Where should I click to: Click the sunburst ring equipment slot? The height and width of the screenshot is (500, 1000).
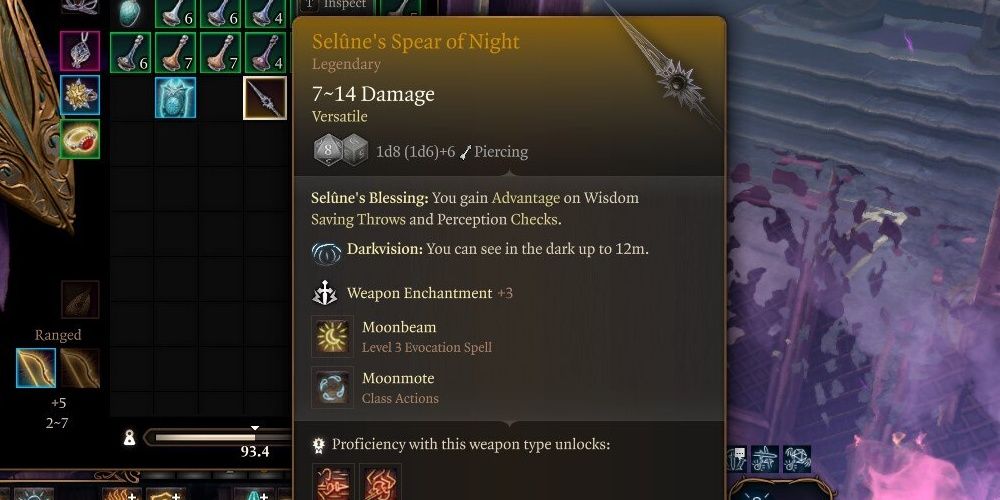point(80,95)
